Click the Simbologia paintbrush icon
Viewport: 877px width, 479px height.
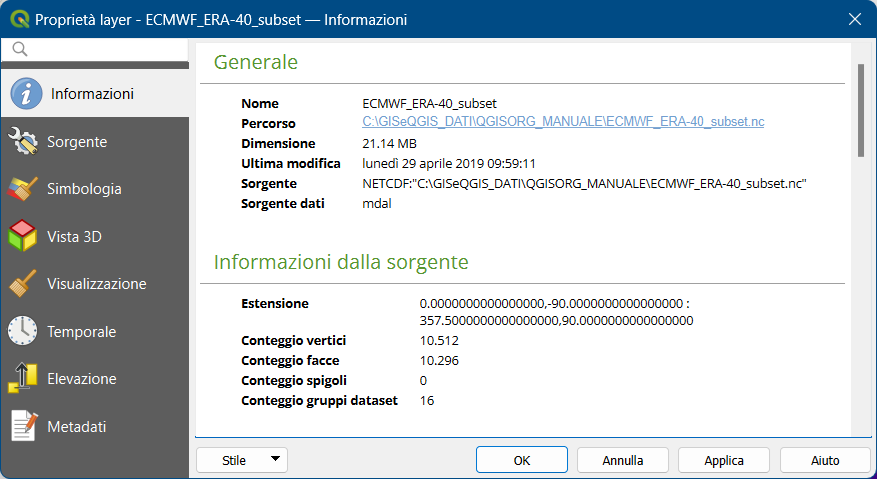click(x=23, y=189)
